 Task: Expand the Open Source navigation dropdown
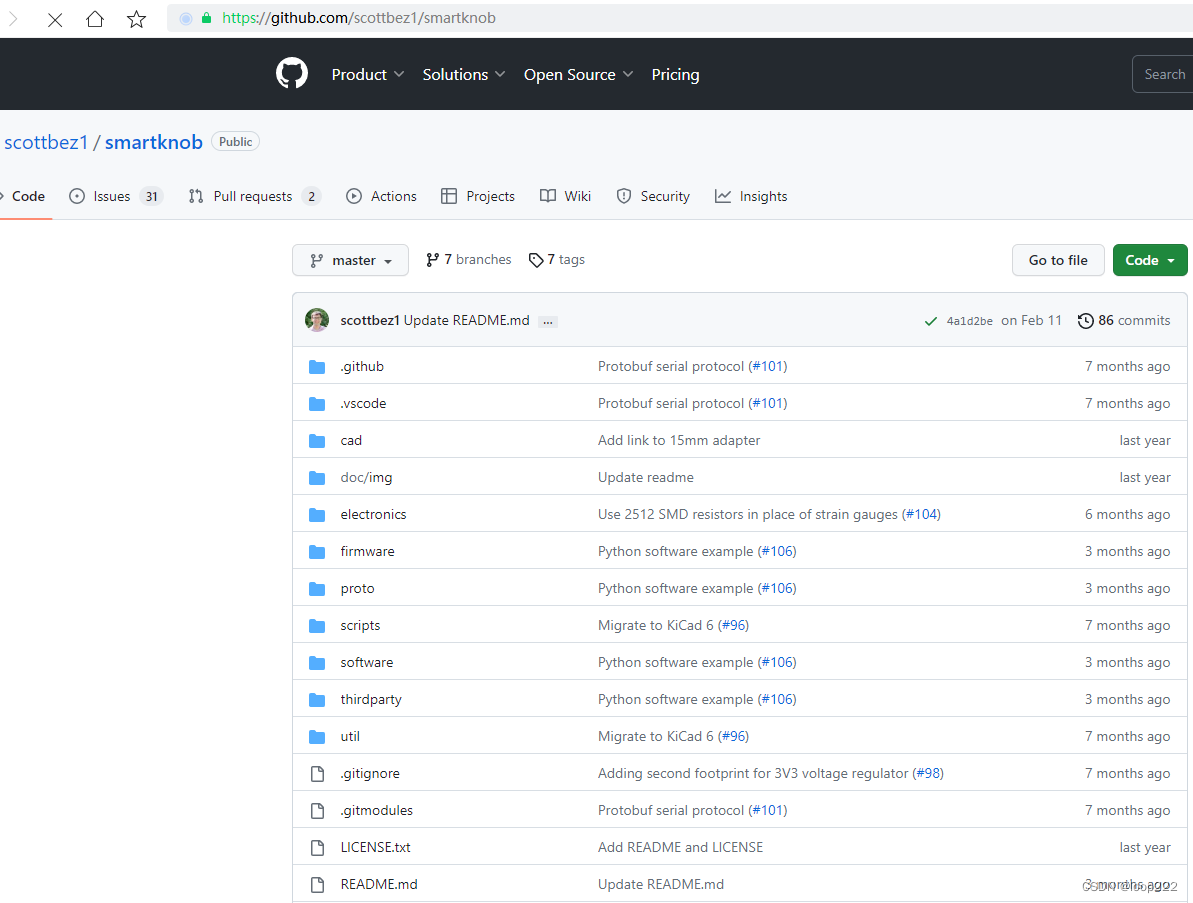click(578, 75)
